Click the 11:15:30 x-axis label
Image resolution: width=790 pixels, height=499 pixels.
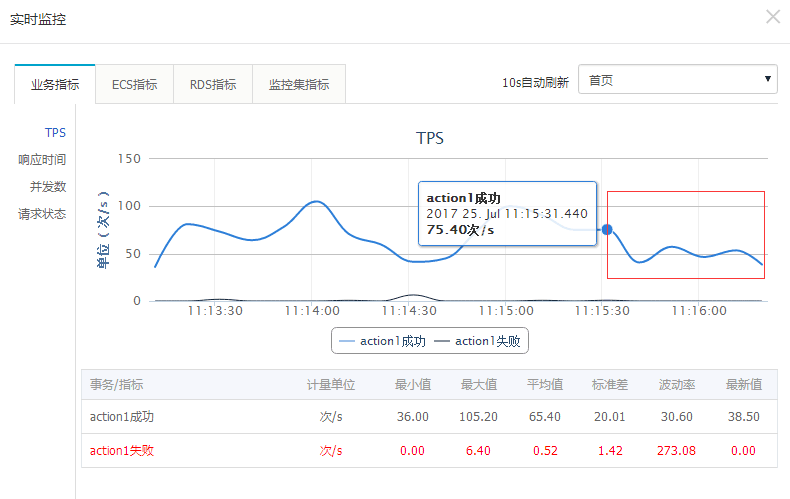pos(602,311)
